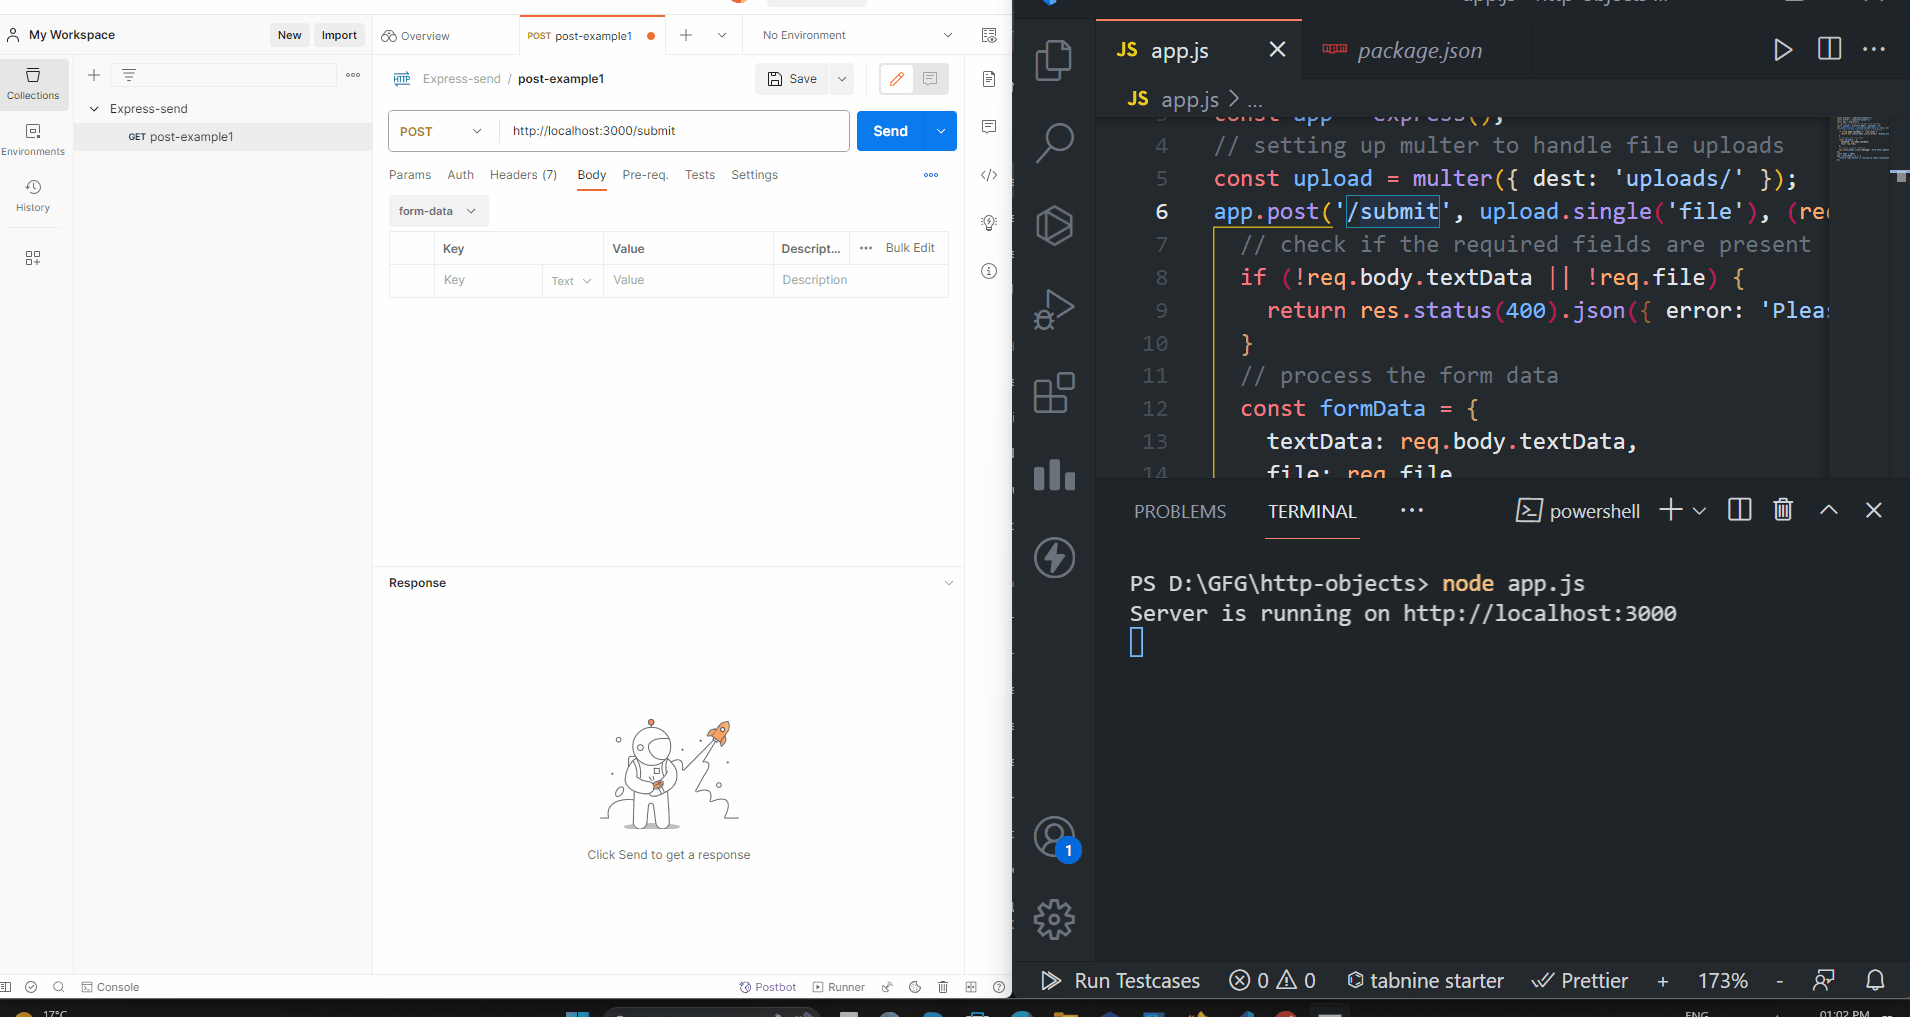Open the VS Code Extensions icon

coord(1054,393)
